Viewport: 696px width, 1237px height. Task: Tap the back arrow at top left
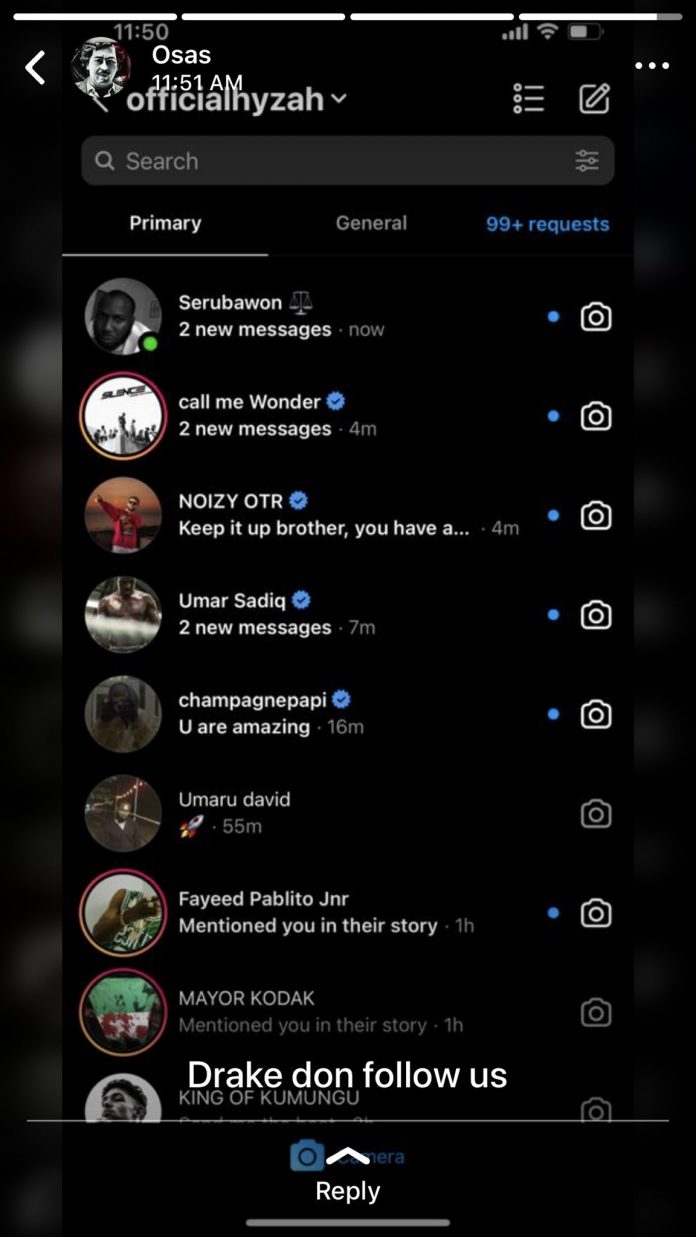tap(36, 68)
